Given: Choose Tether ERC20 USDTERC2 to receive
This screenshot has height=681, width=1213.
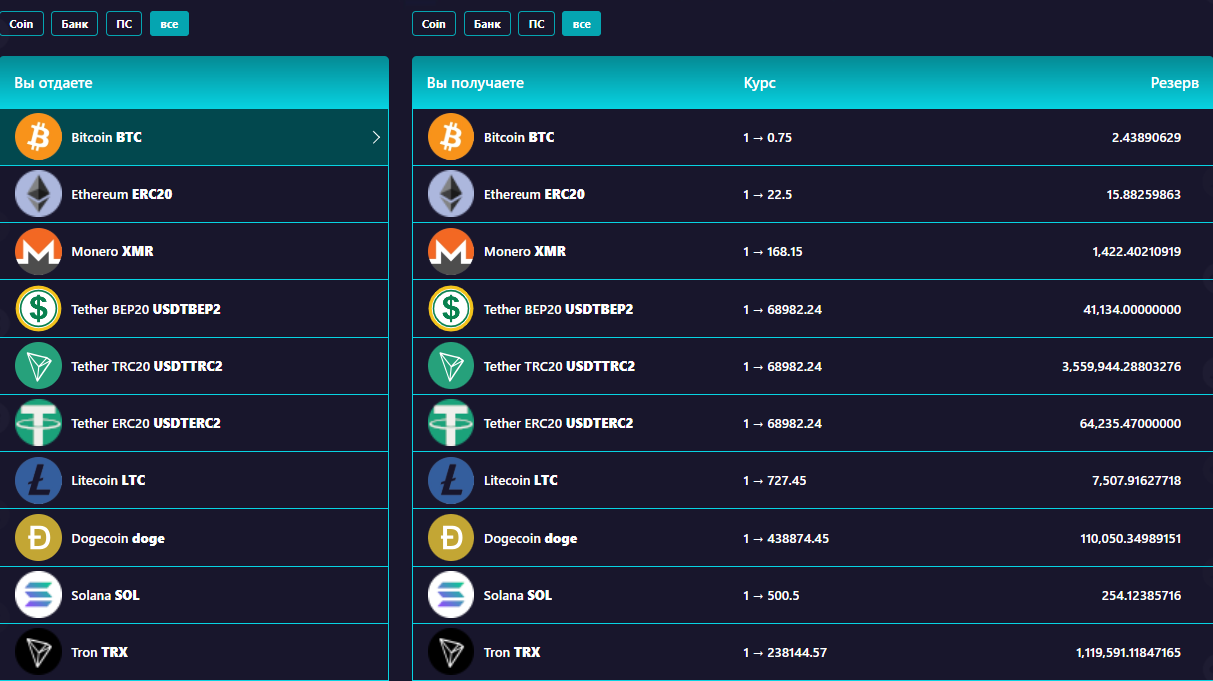Looking at the screenshot, I should click(x=558, y=423).
